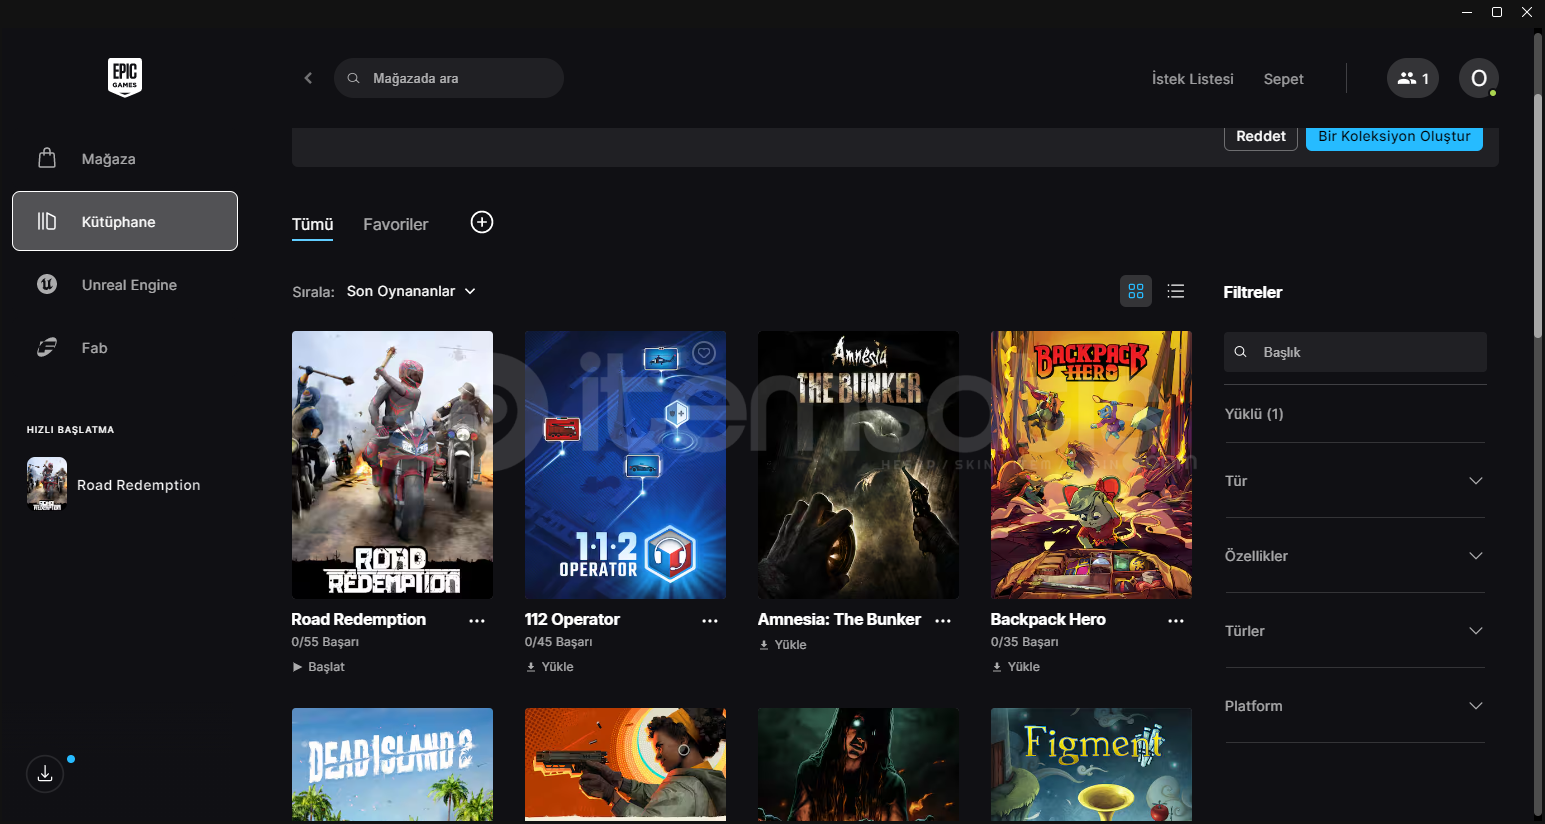Click Yükle for 112 Operator
The height and width of the screenshot is (824, 1545).
[550, 667]
